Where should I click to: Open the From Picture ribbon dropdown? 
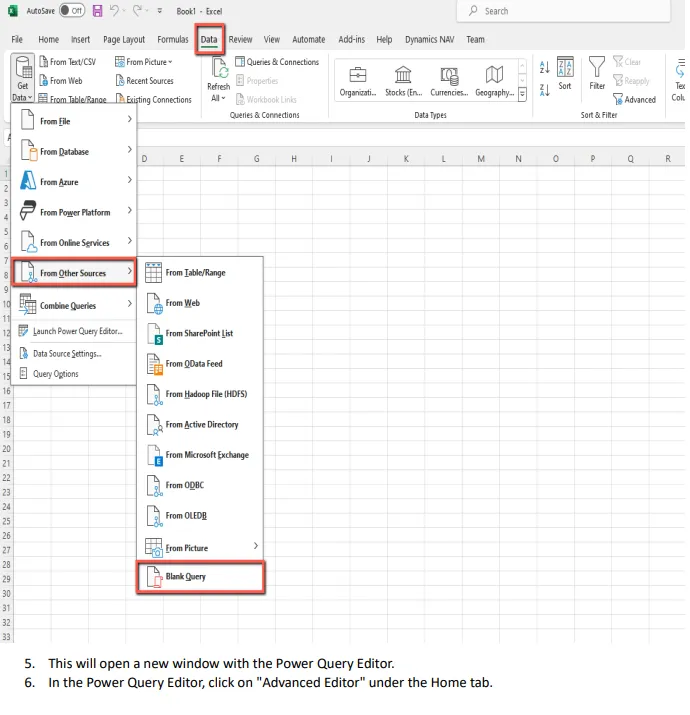(144, 62)
